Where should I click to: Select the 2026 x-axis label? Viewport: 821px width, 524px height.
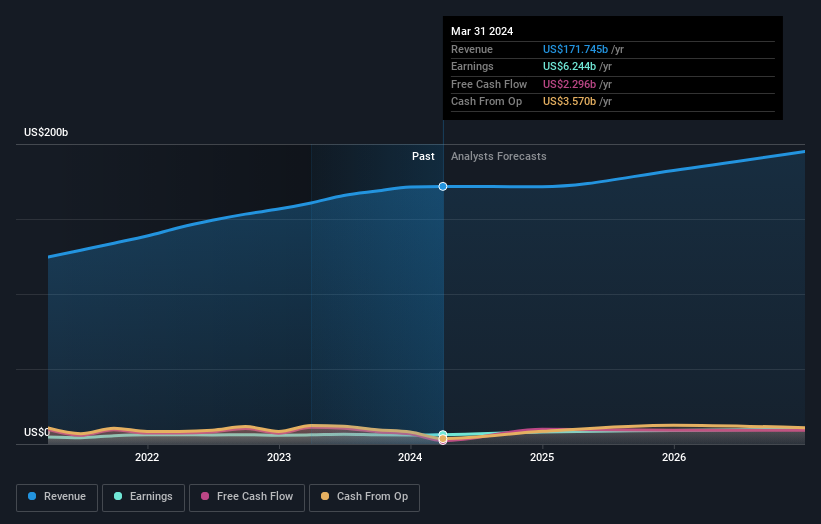tap(674, 458)
